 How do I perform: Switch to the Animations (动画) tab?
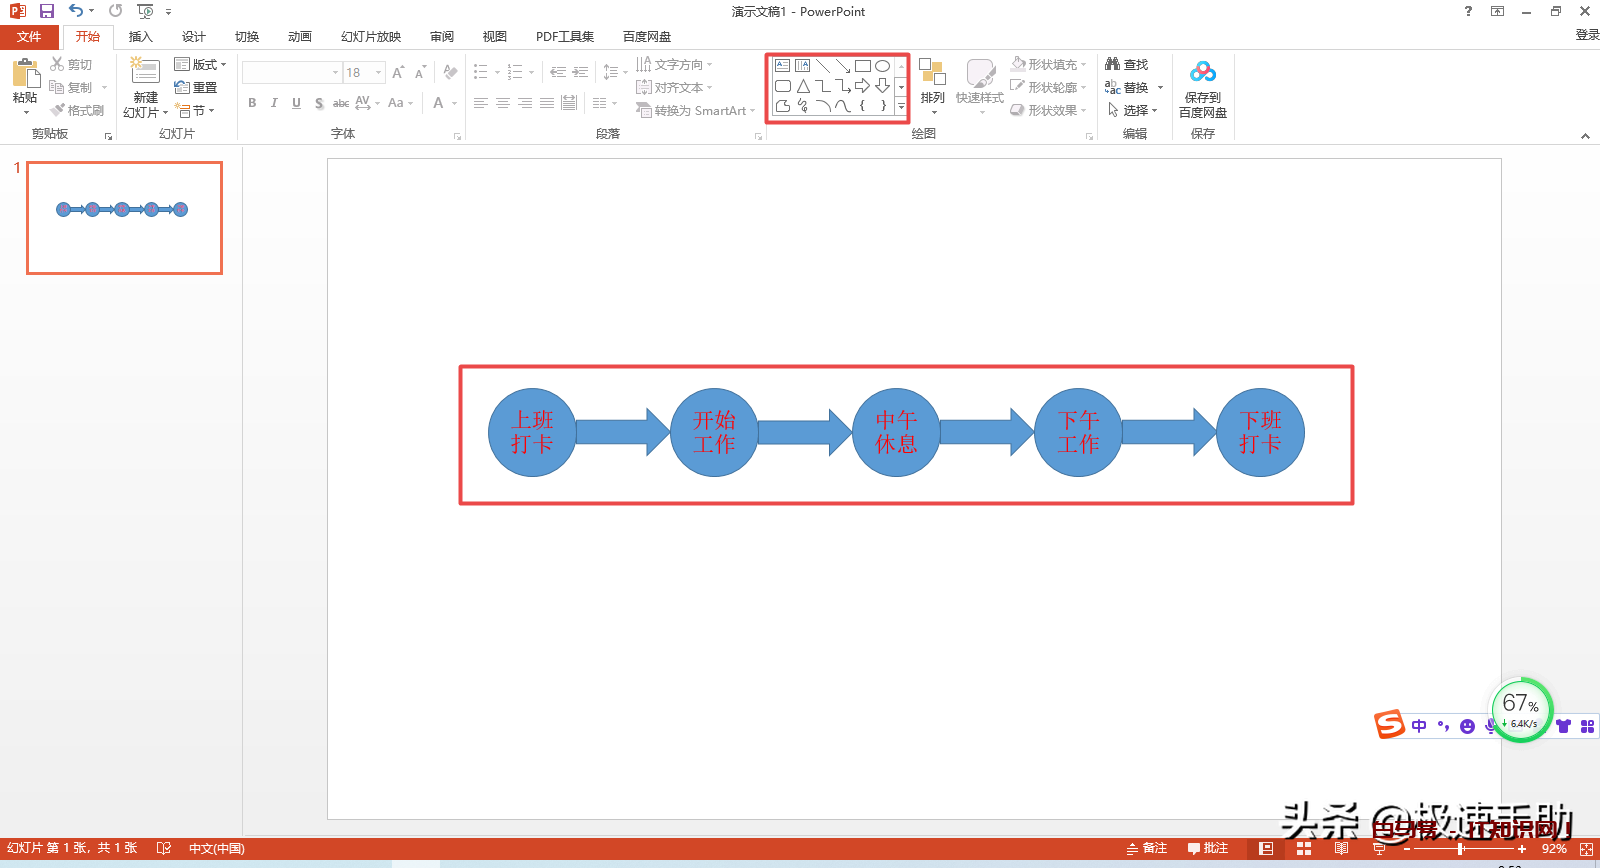coord(299,37)
